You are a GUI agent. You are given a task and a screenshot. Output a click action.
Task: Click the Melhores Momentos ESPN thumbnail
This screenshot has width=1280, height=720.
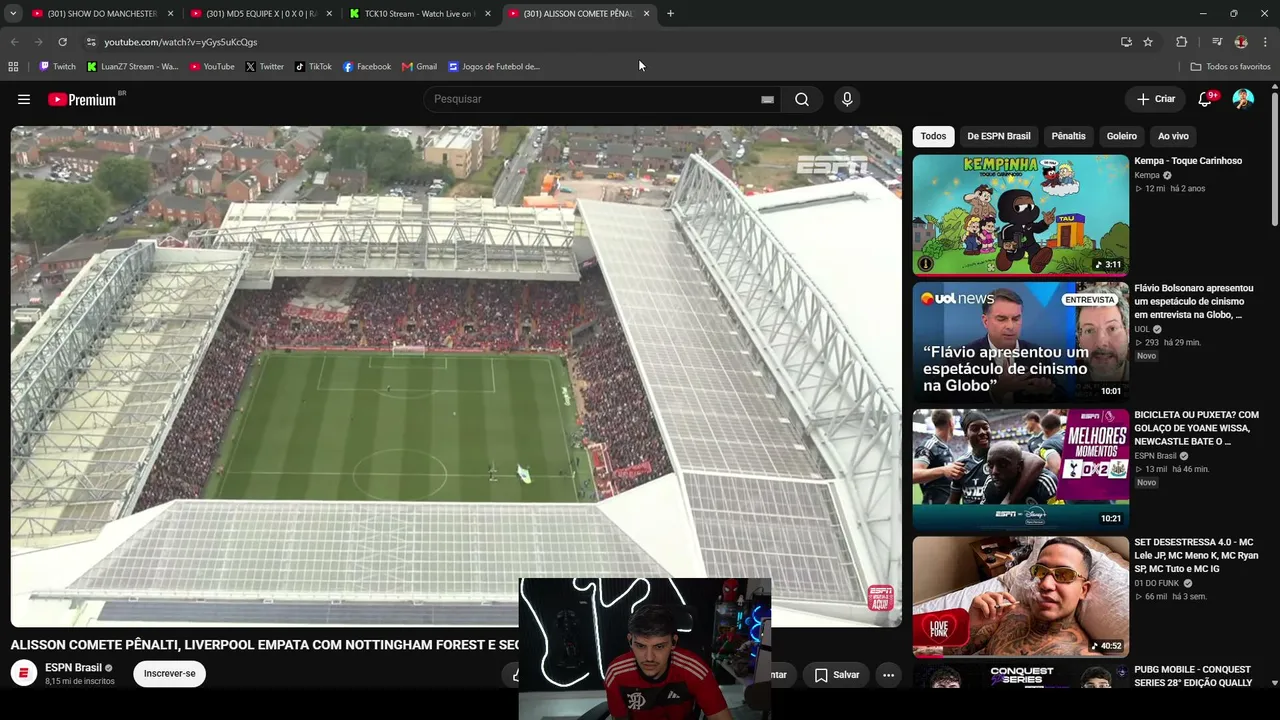(1020, 469)
